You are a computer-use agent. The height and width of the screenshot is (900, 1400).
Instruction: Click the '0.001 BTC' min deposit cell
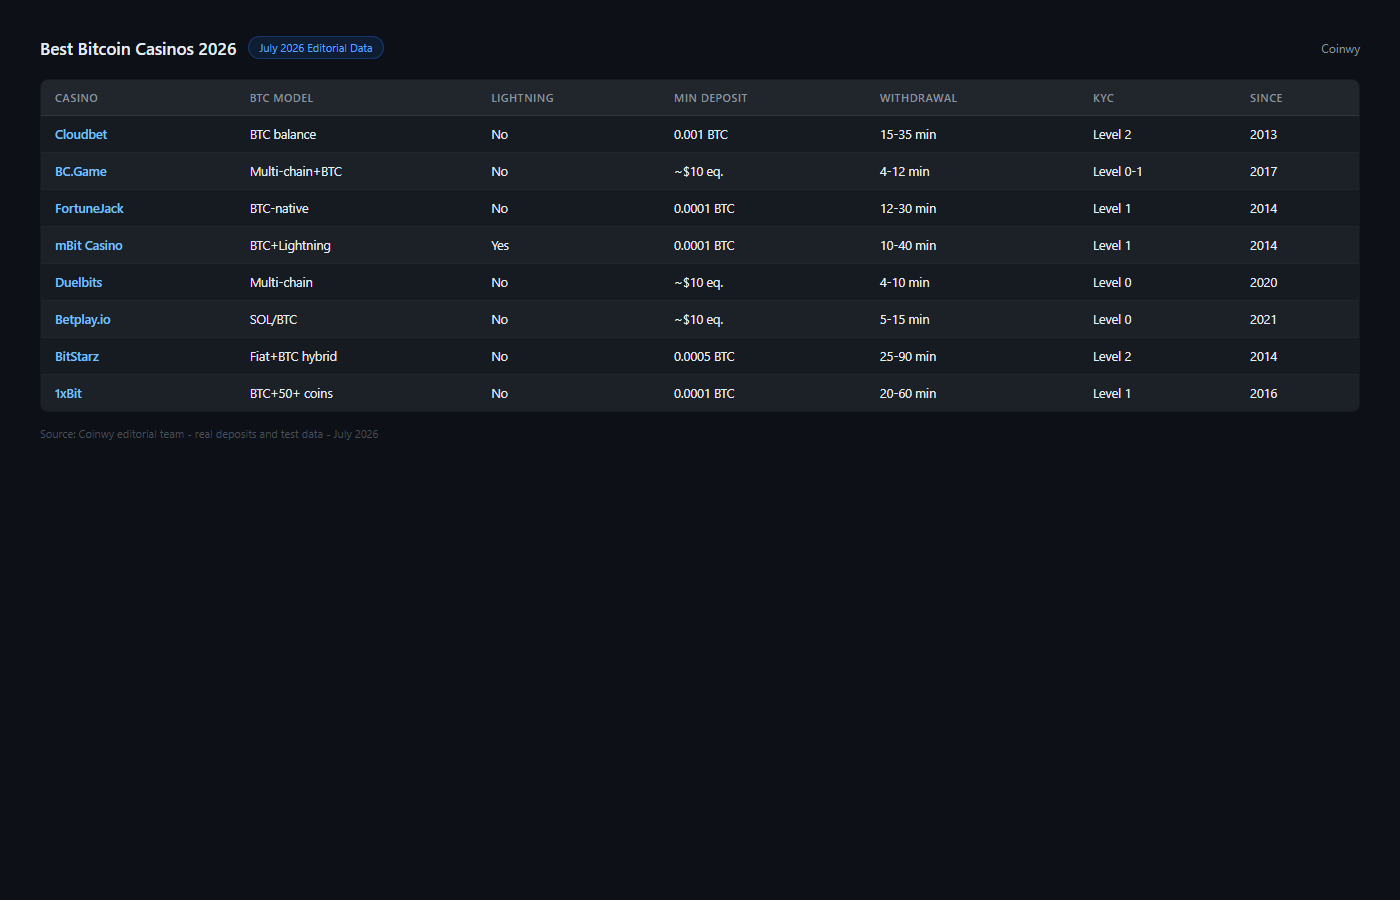point(701,134)
